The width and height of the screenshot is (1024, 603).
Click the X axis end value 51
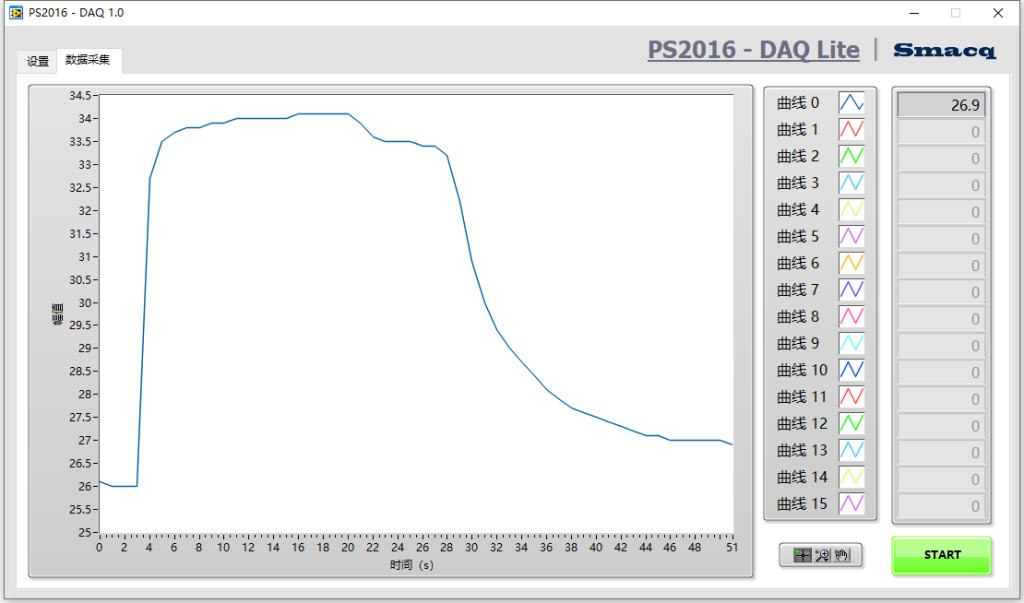point(732,547)
